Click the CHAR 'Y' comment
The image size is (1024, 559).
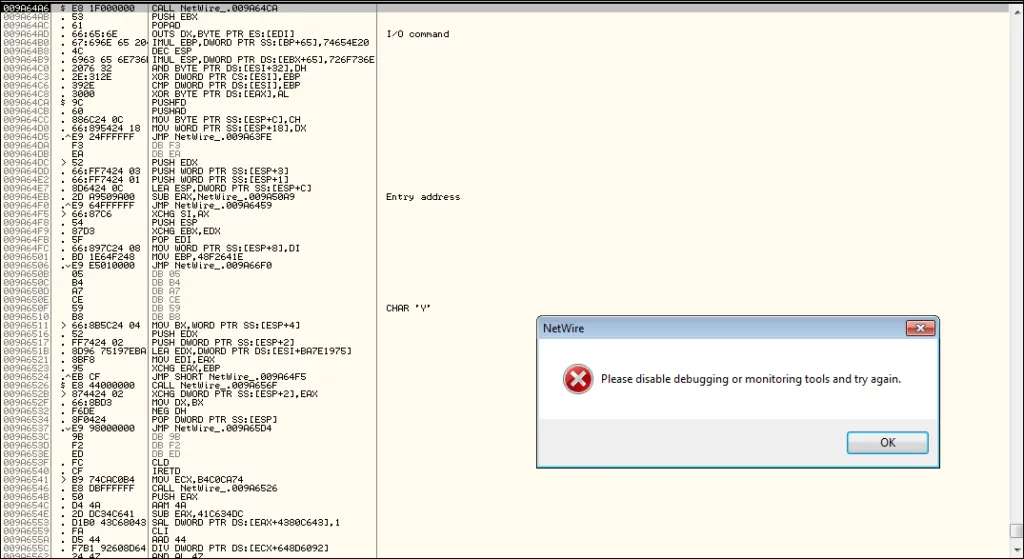point(409,308)
